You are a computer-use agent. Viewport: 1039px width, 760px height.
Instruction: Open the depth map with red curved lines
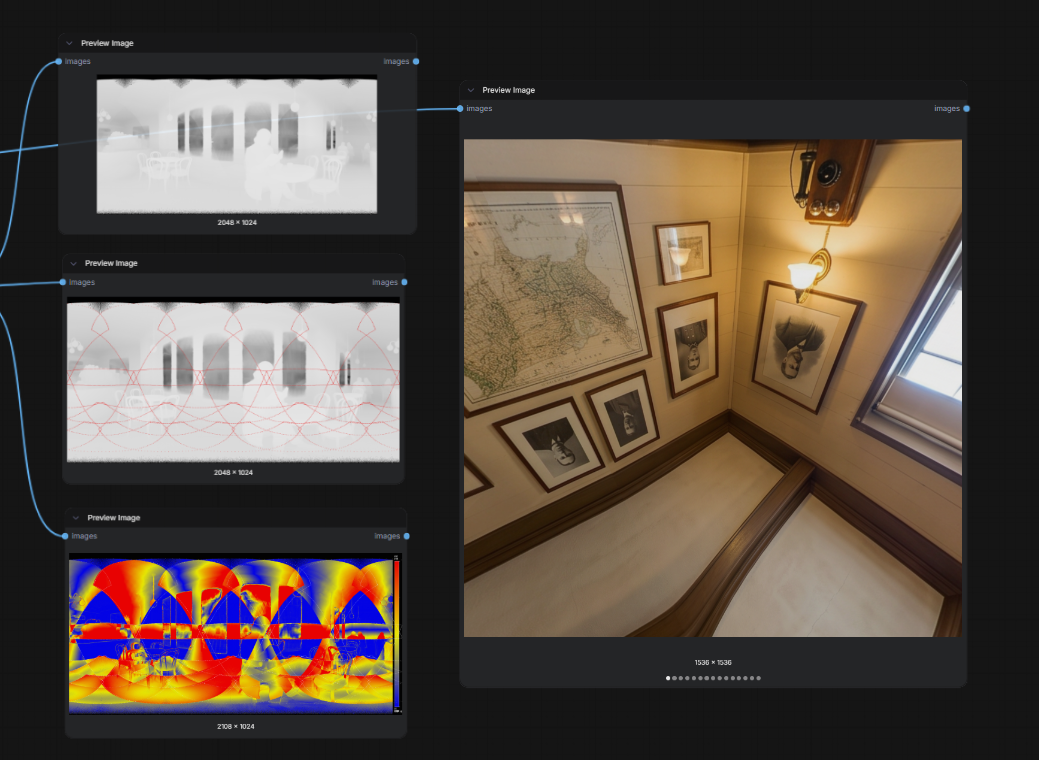click(233, 380)
